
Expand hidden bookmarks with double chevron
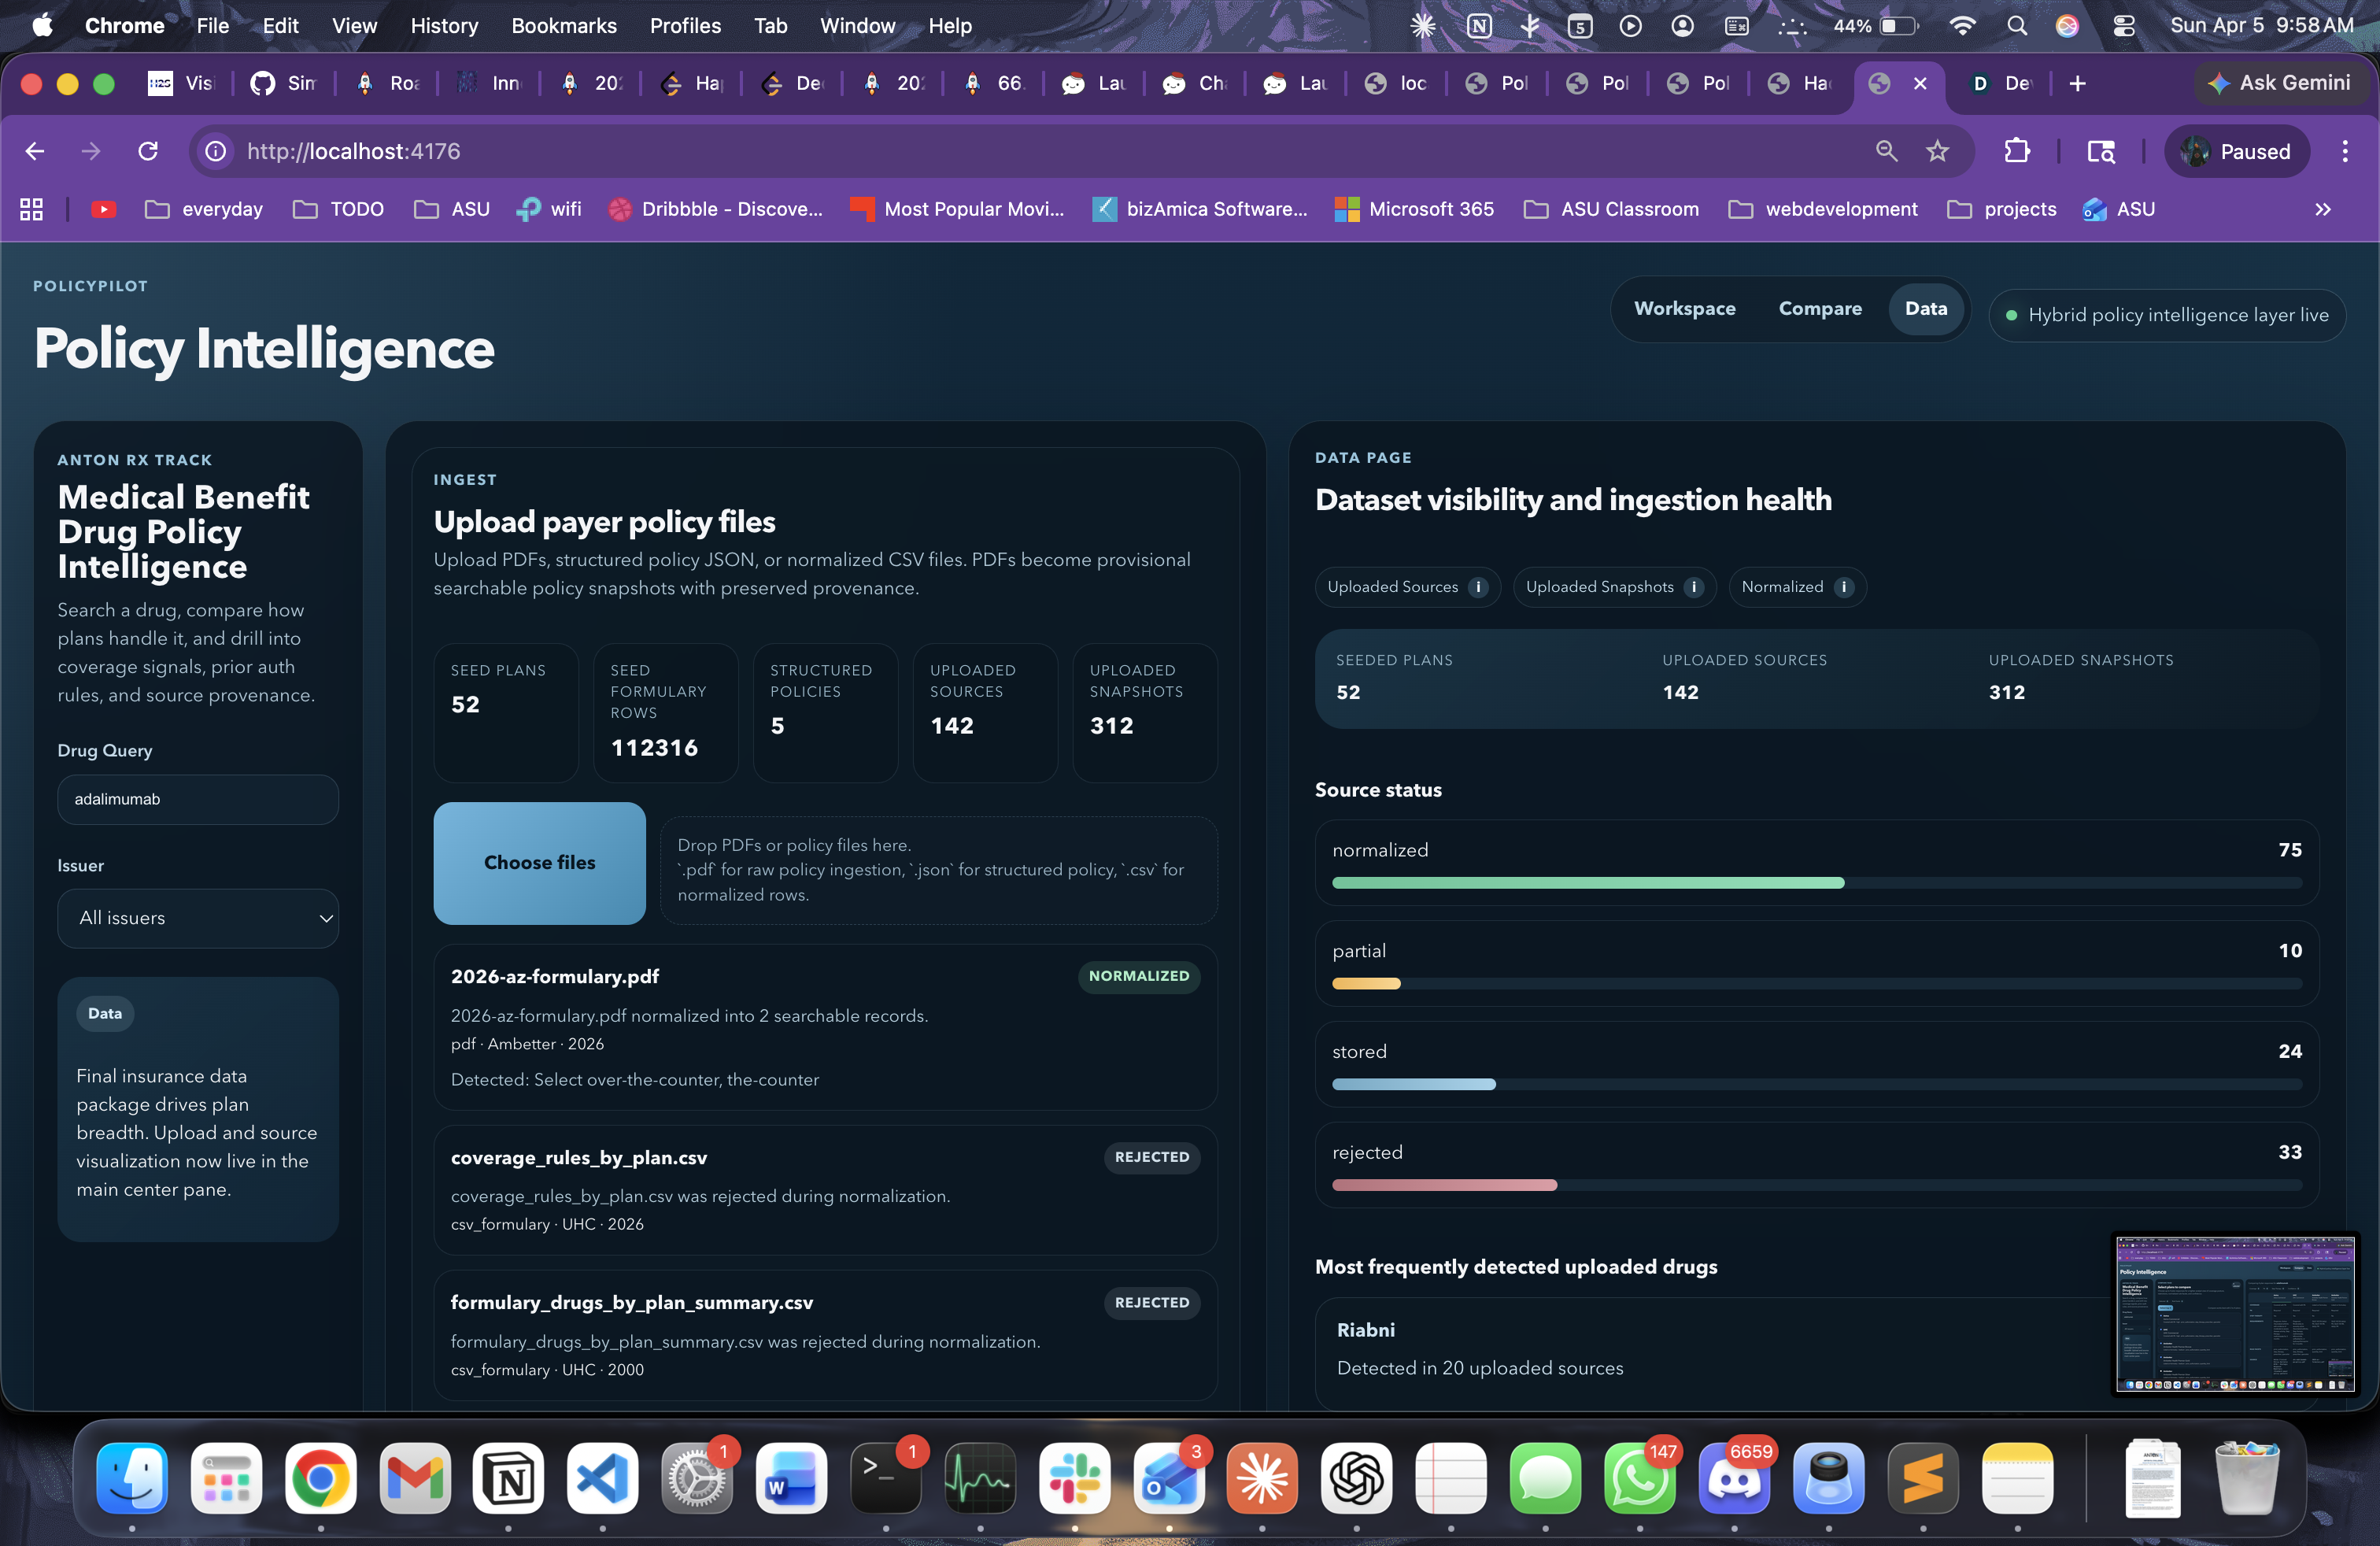coord(2322,209)
